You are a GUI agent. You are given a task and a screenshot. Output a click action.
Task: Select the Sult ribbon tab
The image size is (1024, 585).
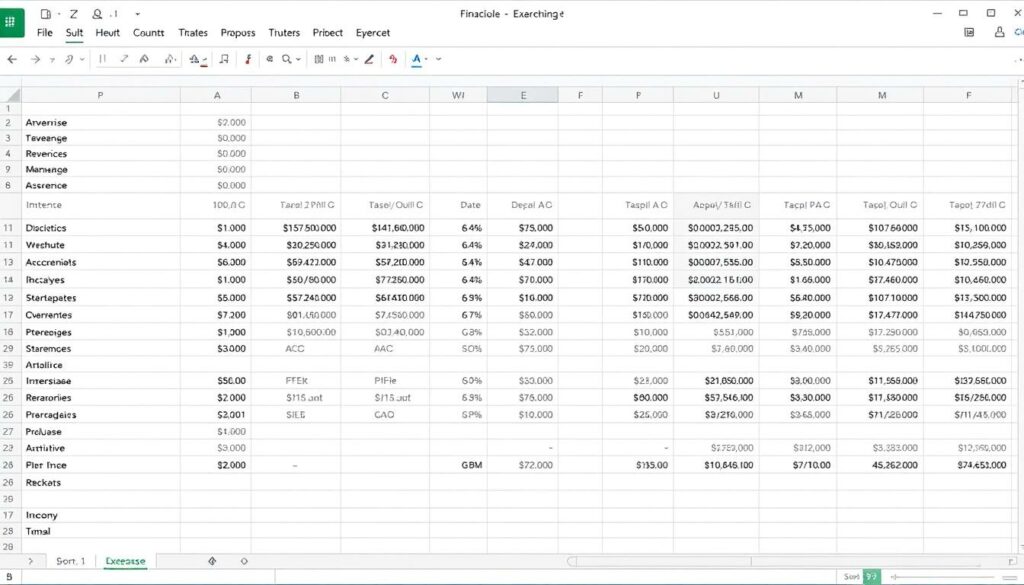74,33
